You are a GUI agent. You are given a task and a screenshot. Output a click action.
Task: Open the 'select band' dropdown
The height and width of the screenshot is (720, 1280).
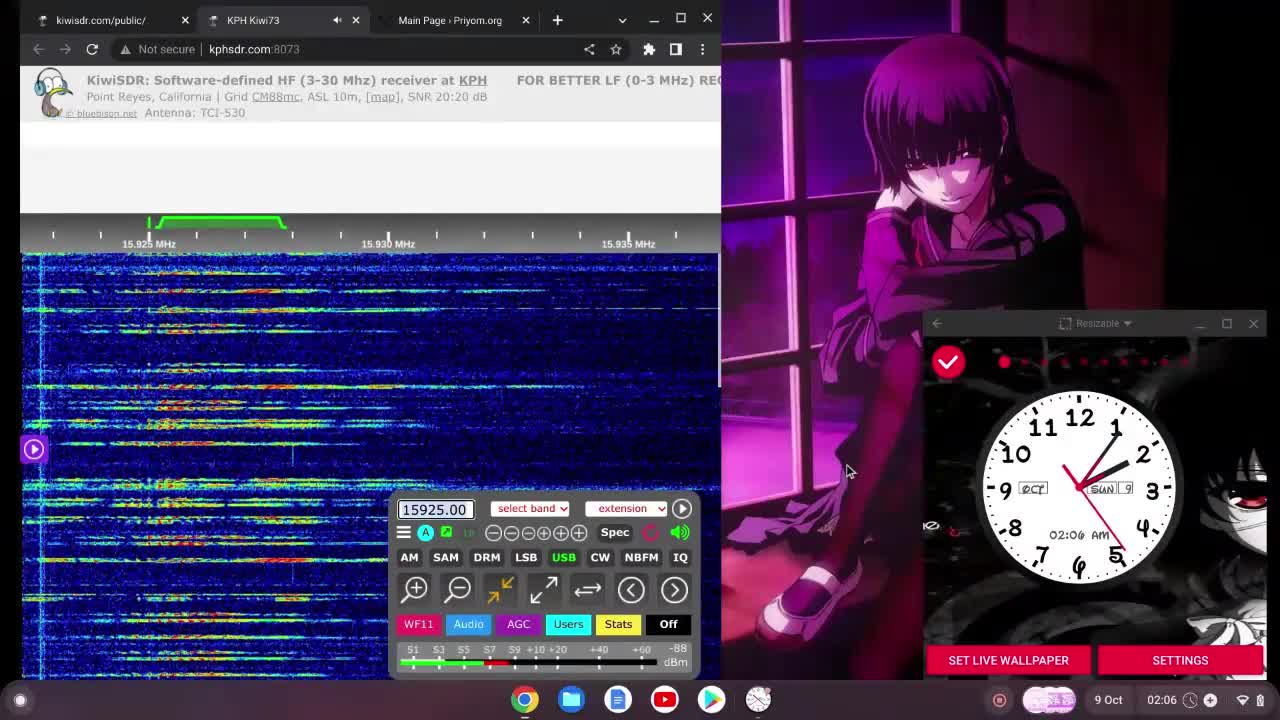click(530, 509)
